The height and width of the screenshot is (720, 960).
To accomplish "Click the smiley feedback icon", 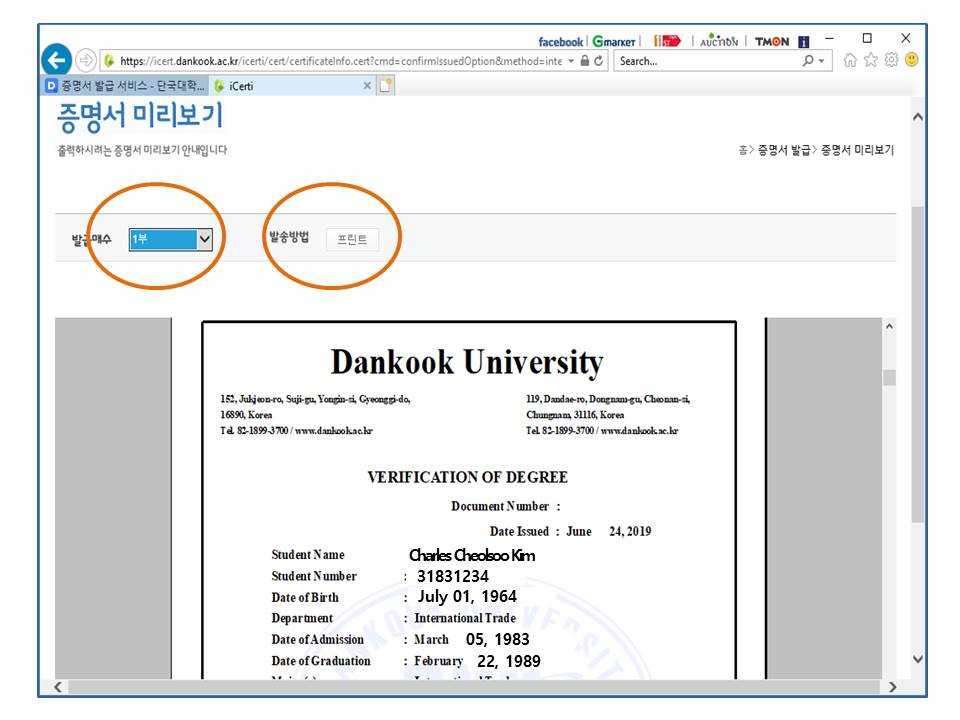I will coord(911,60).
